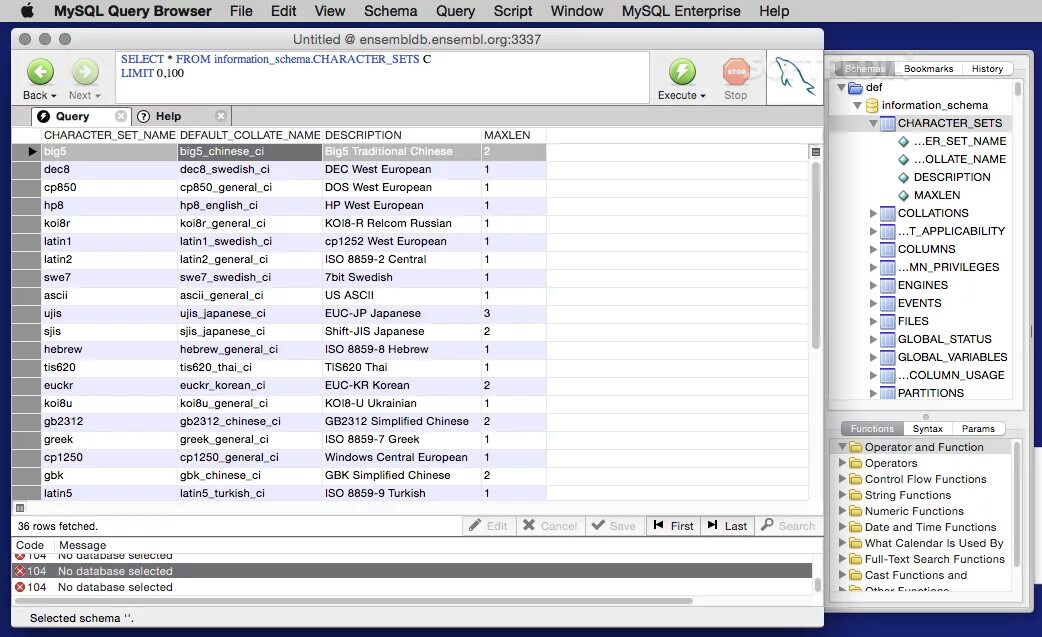Click the information_schema database icon

click(872, 106)
